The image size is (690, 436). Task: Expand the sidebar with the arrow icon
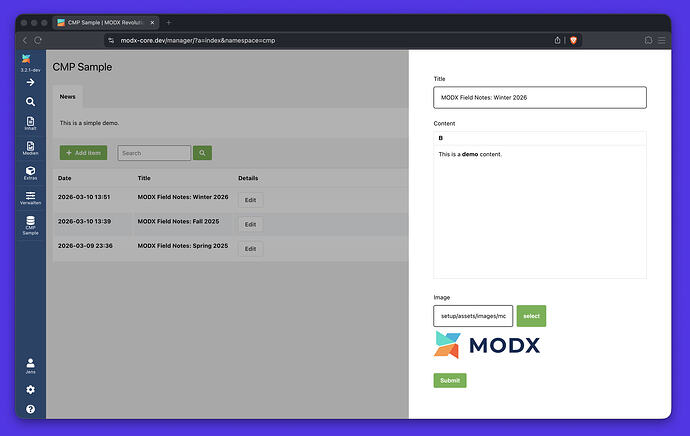point(30,82)
